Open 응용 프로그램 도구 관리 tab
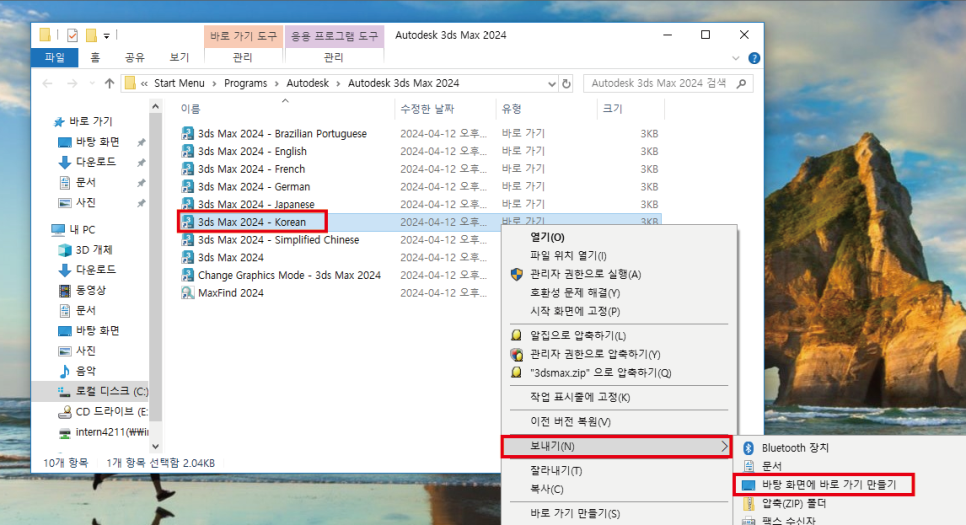Screen dimensions: 966x525 click(333, 57)
